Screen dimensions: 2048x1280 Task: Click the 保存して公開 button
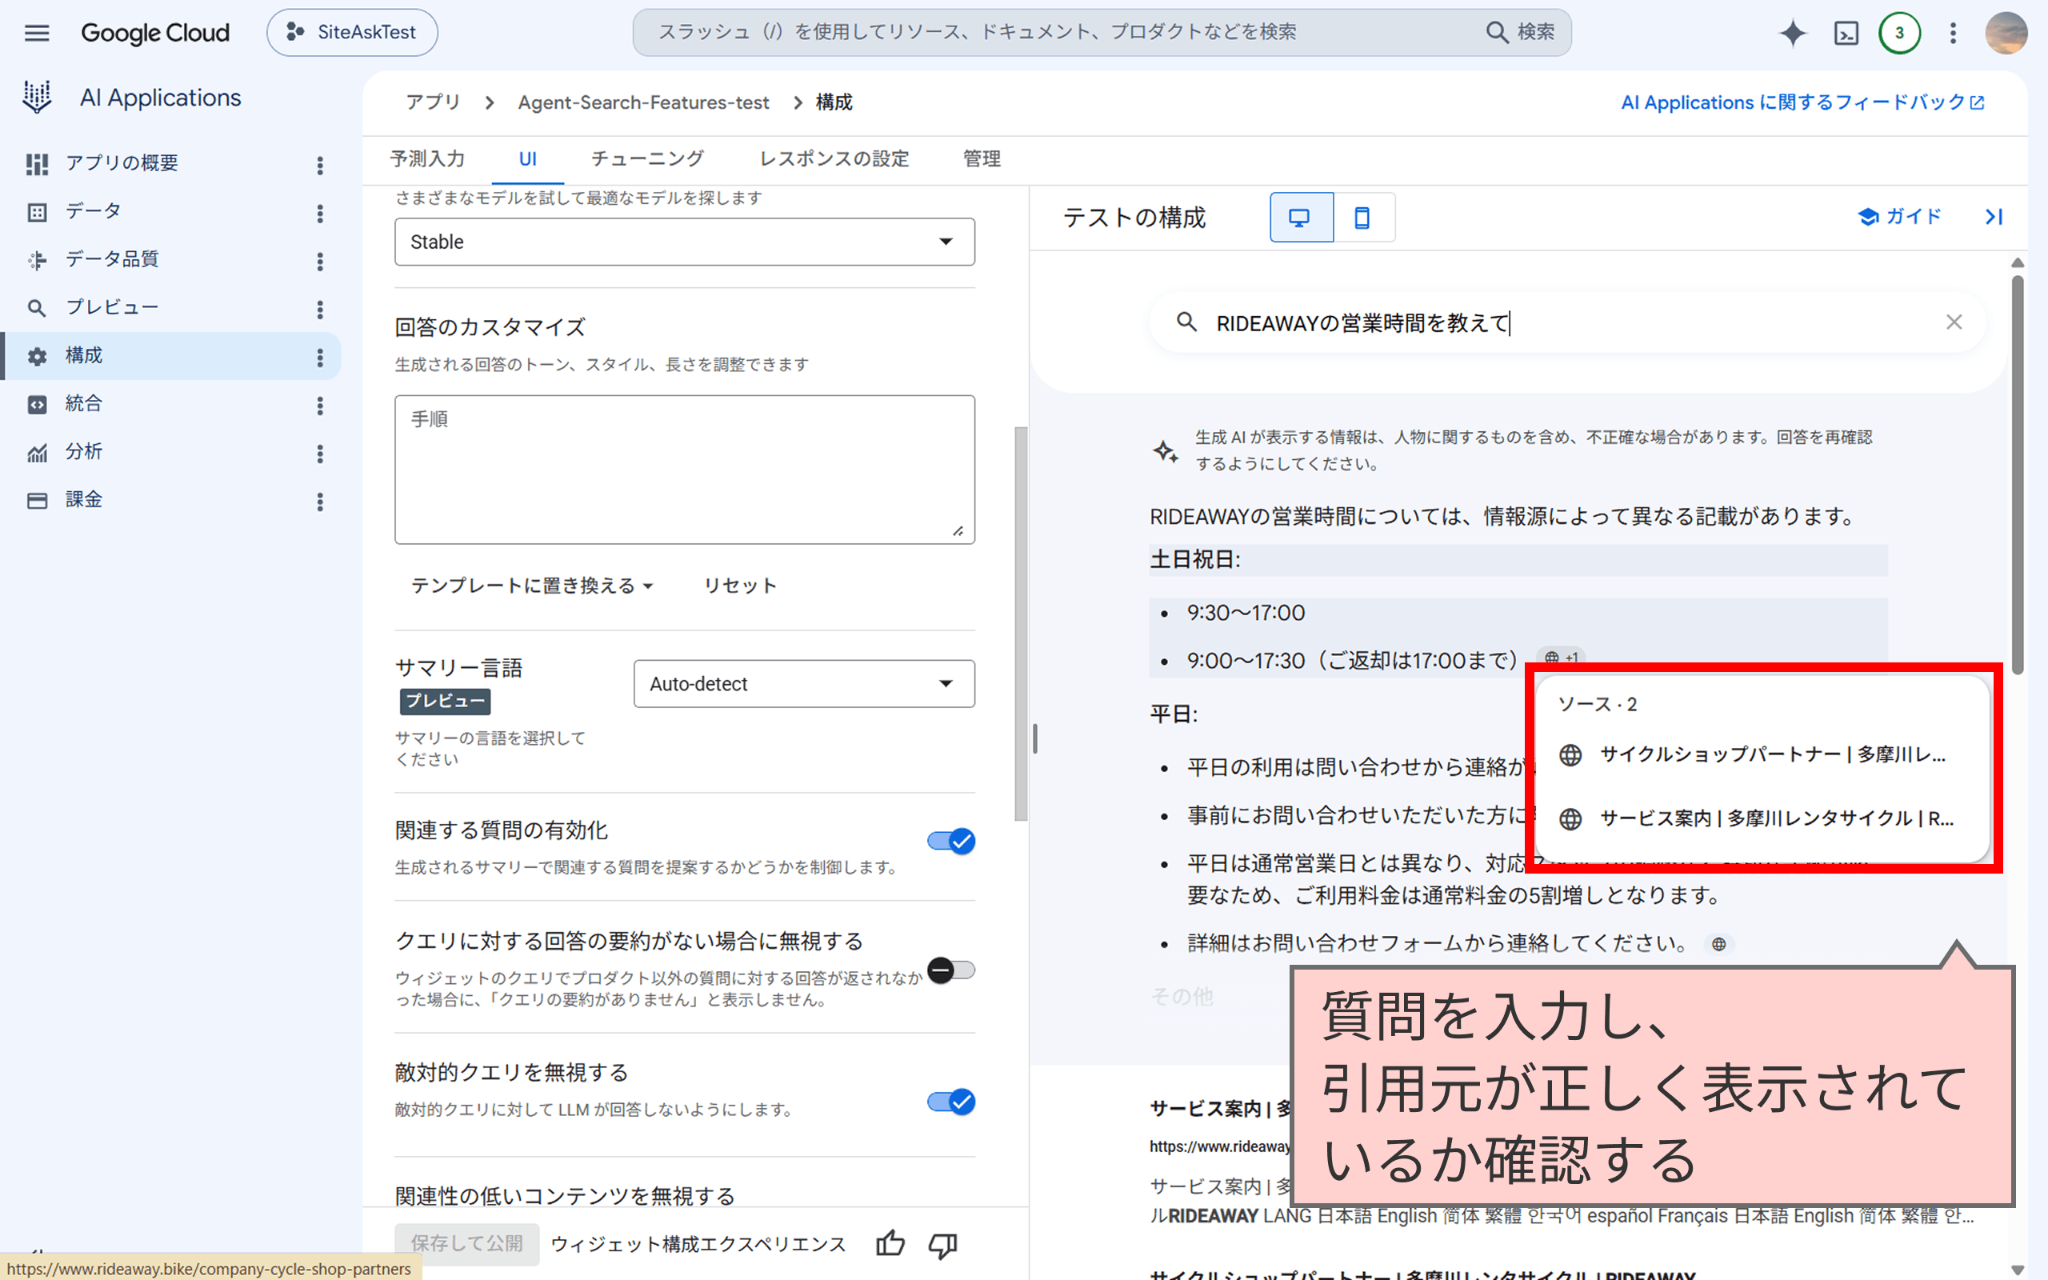[x=467, y=1244]
